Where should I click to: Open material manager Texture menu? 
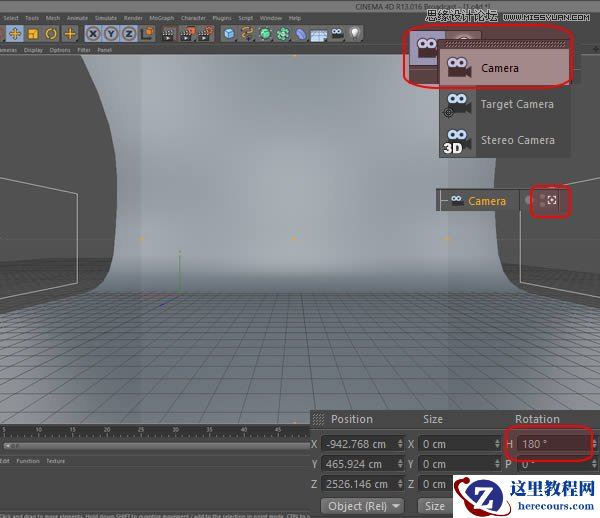pyautogui.click(x=55, y=461)
